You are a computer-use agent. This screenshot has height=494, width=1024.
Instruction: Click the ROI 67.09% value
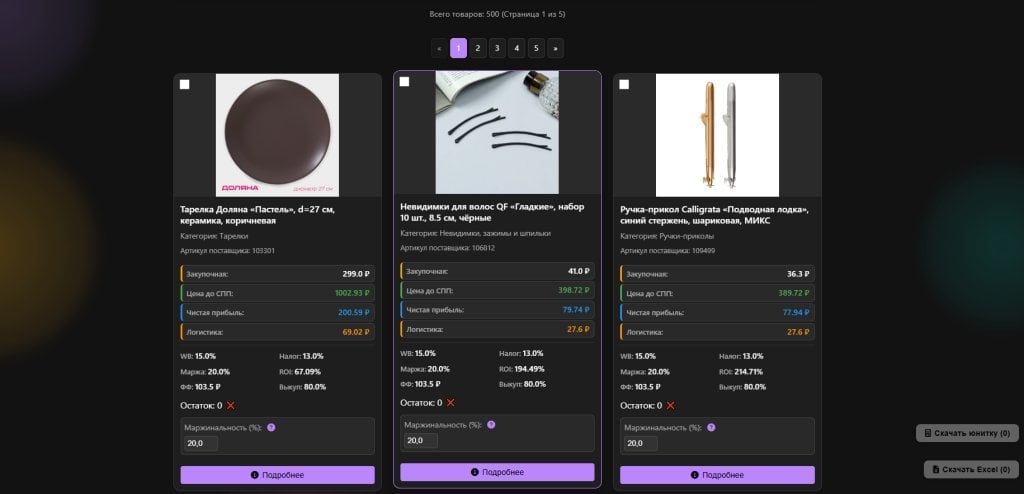308,372
